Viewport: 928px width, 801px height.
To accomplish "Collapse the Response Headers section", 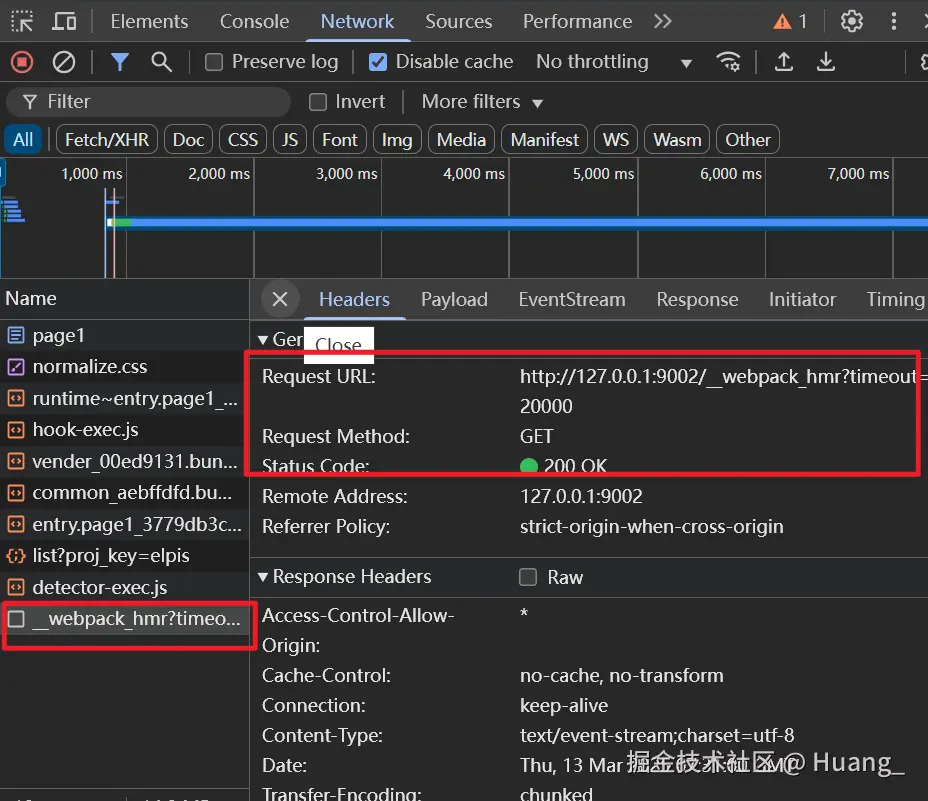I will tap(263, 577).
